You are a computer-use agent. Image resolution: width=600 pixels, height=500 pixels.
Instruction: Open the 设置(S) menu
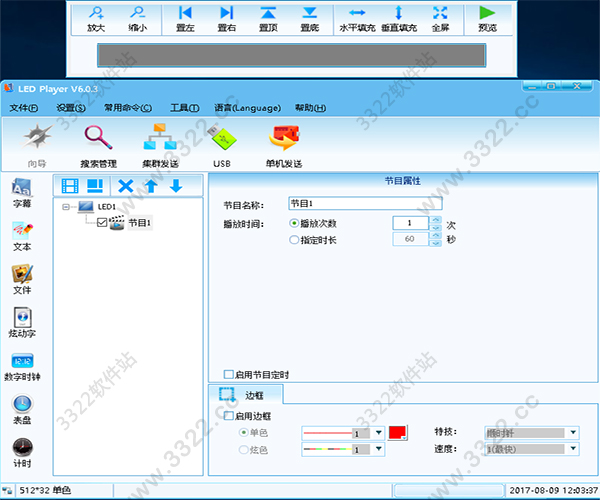click(x=71, y=108)
